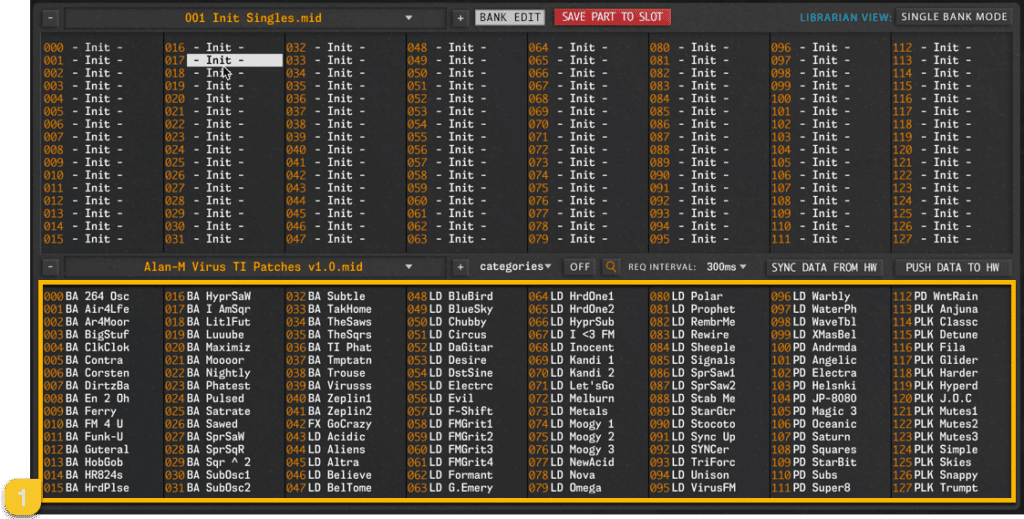Select patch 125 PLK Skies
The width and height of the screenshot is (1024, 519).
coord(932,462)
